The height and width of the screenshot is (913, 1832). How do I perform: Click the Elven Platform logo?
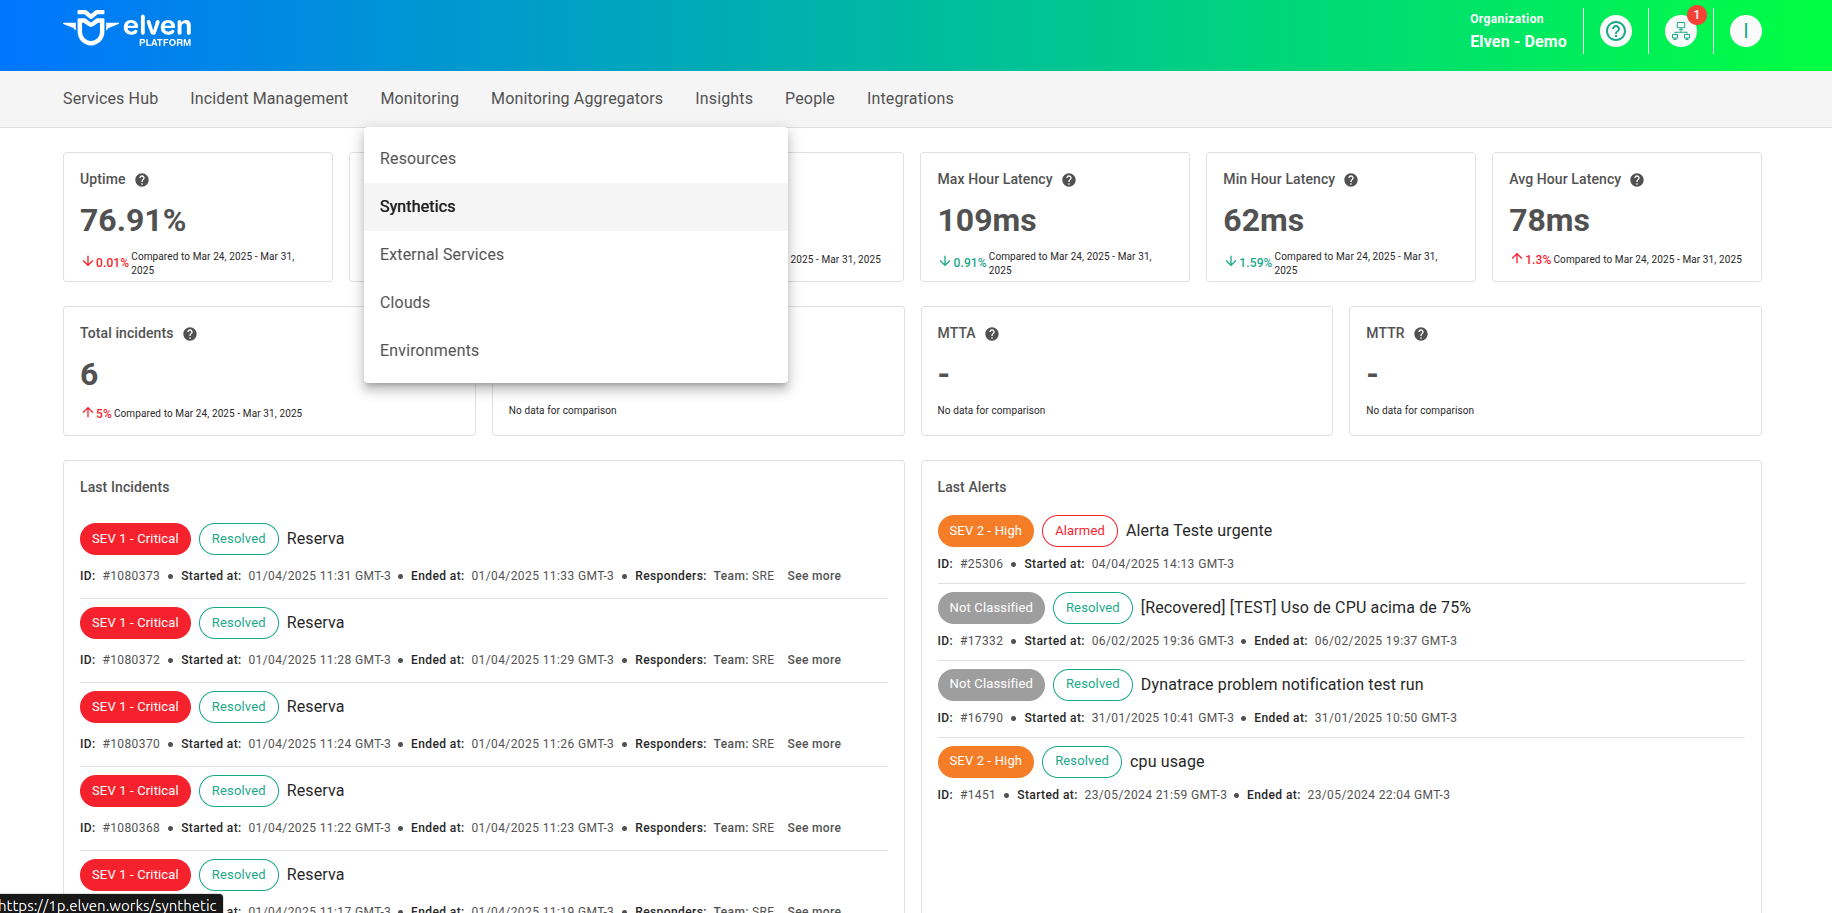pos(127,29)
